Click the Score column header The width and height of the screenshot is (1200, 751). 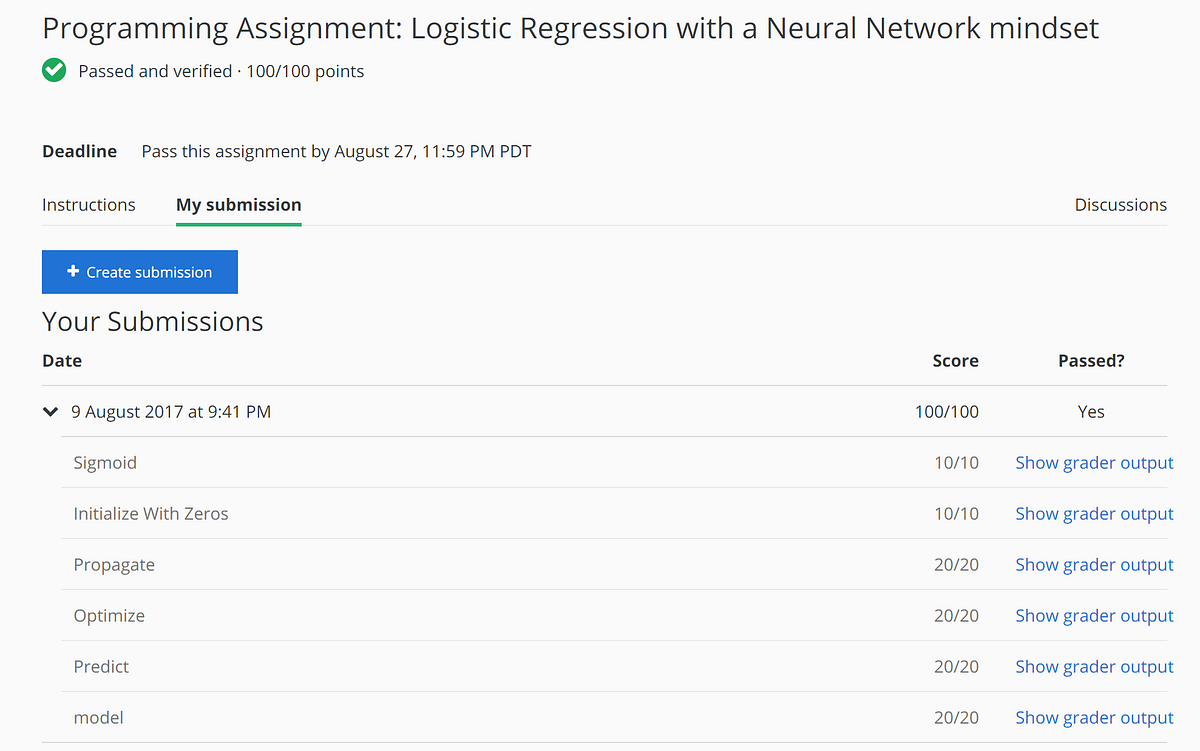[x=955, y=361]
